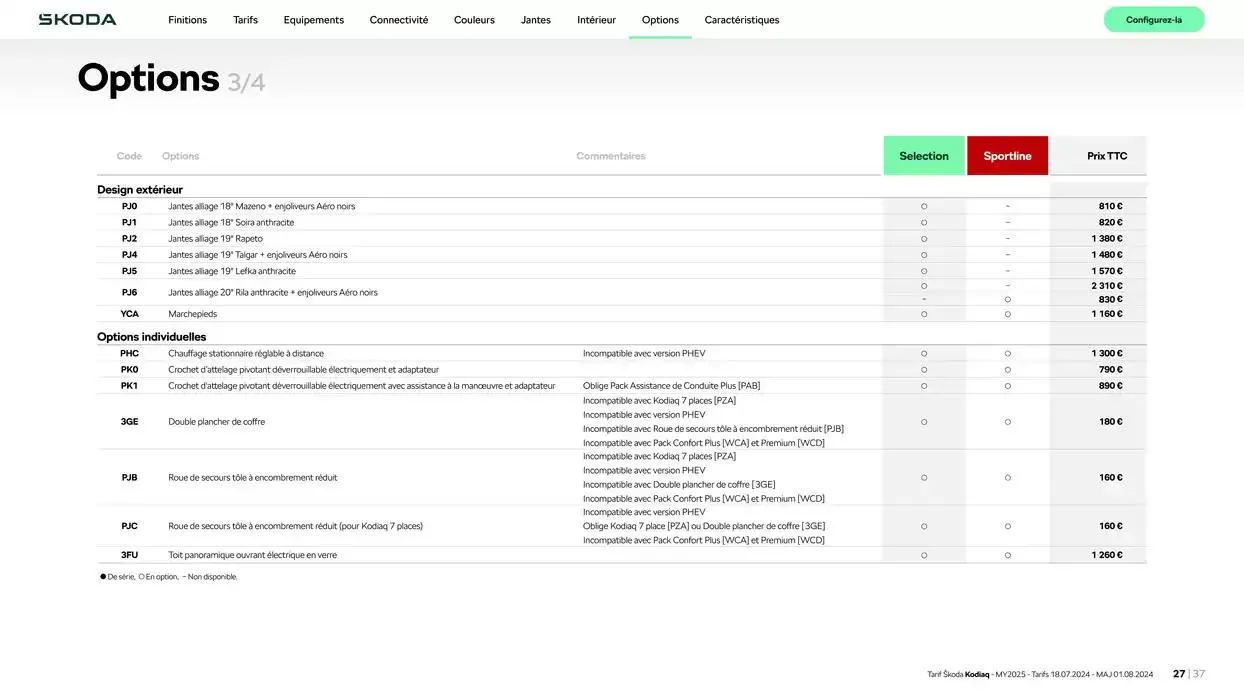Open the Finitions tab
The width and height of the screenshot is (1244, 700).
click(187, 20)
